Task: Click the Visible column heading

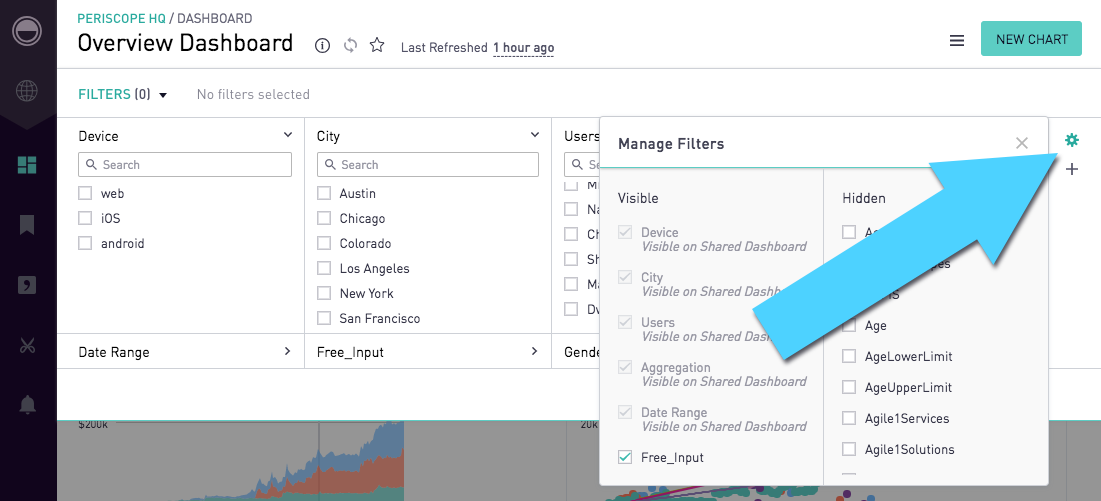Action: (x=638, y=199)
